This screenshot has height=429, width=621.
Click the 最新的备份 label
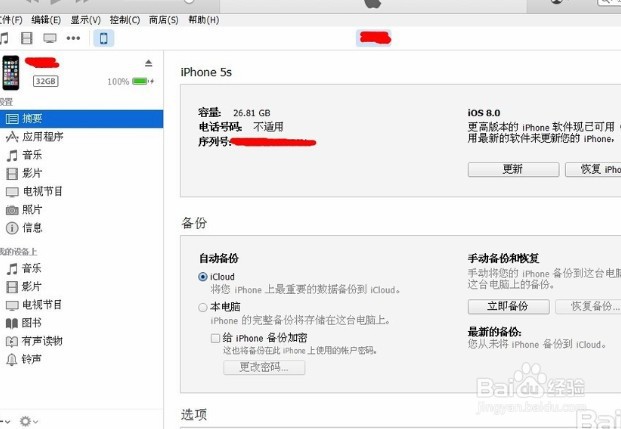tap(494, 332)
